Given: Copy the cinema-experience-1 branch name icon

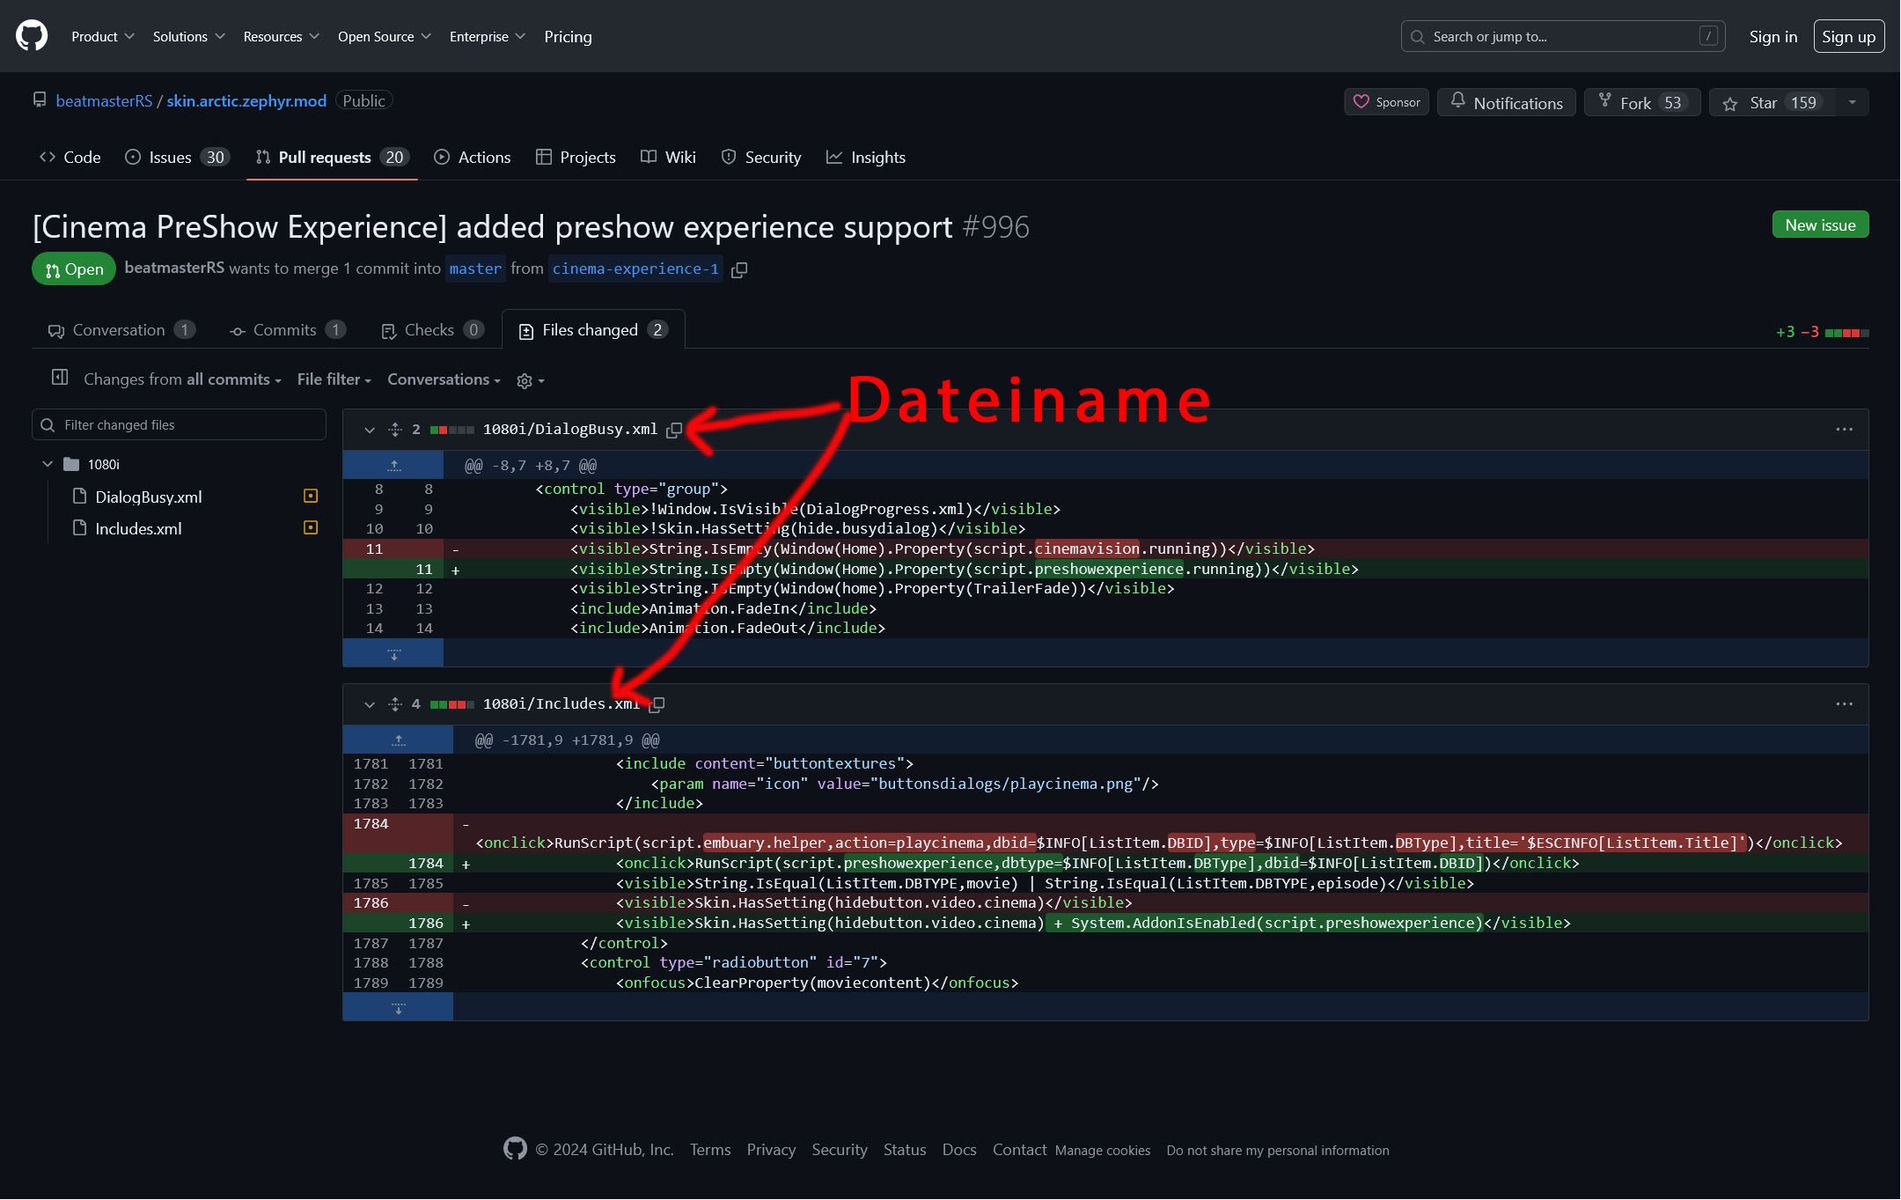Looking at the screenshot, I should pyautogui.click(x=739, y=270).
